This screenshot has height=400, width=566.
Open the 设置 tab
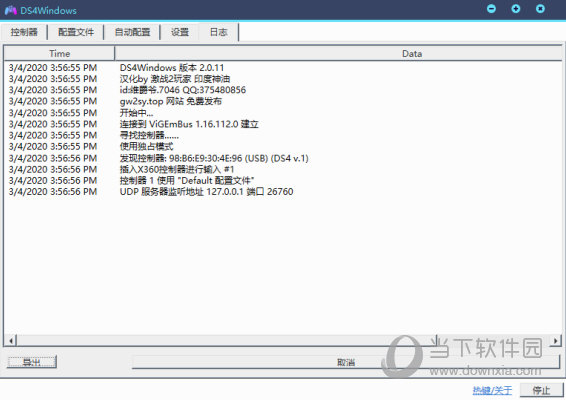coord(180,32)
